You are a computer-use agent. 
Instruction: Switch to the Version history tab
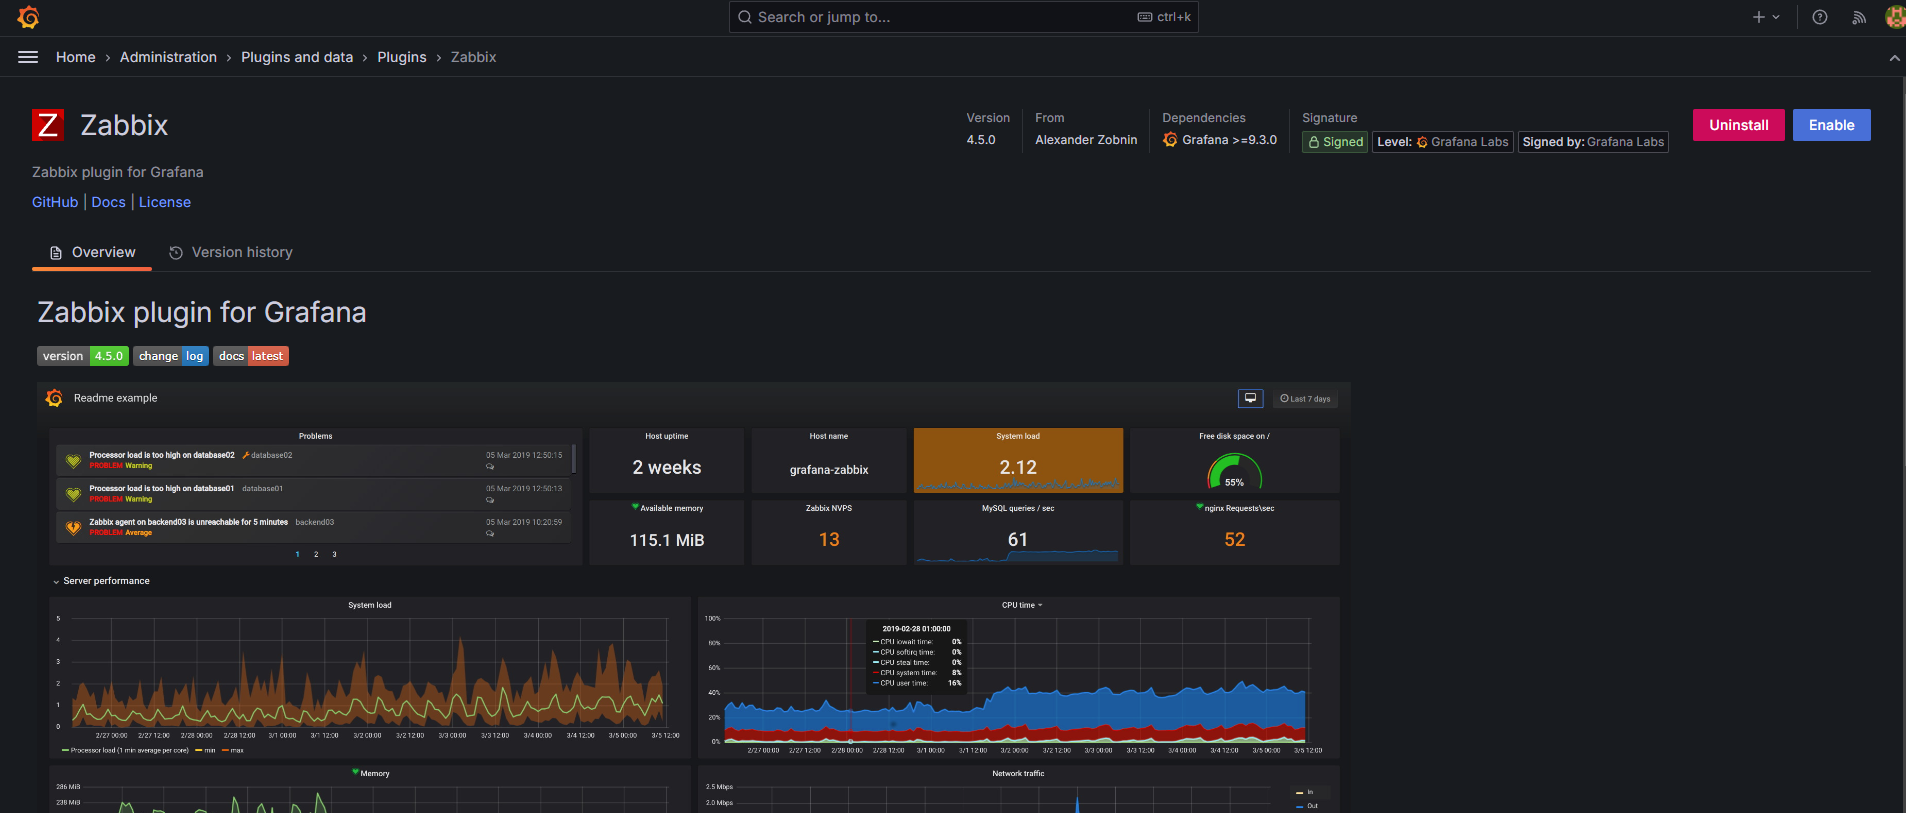coord(230,252)
